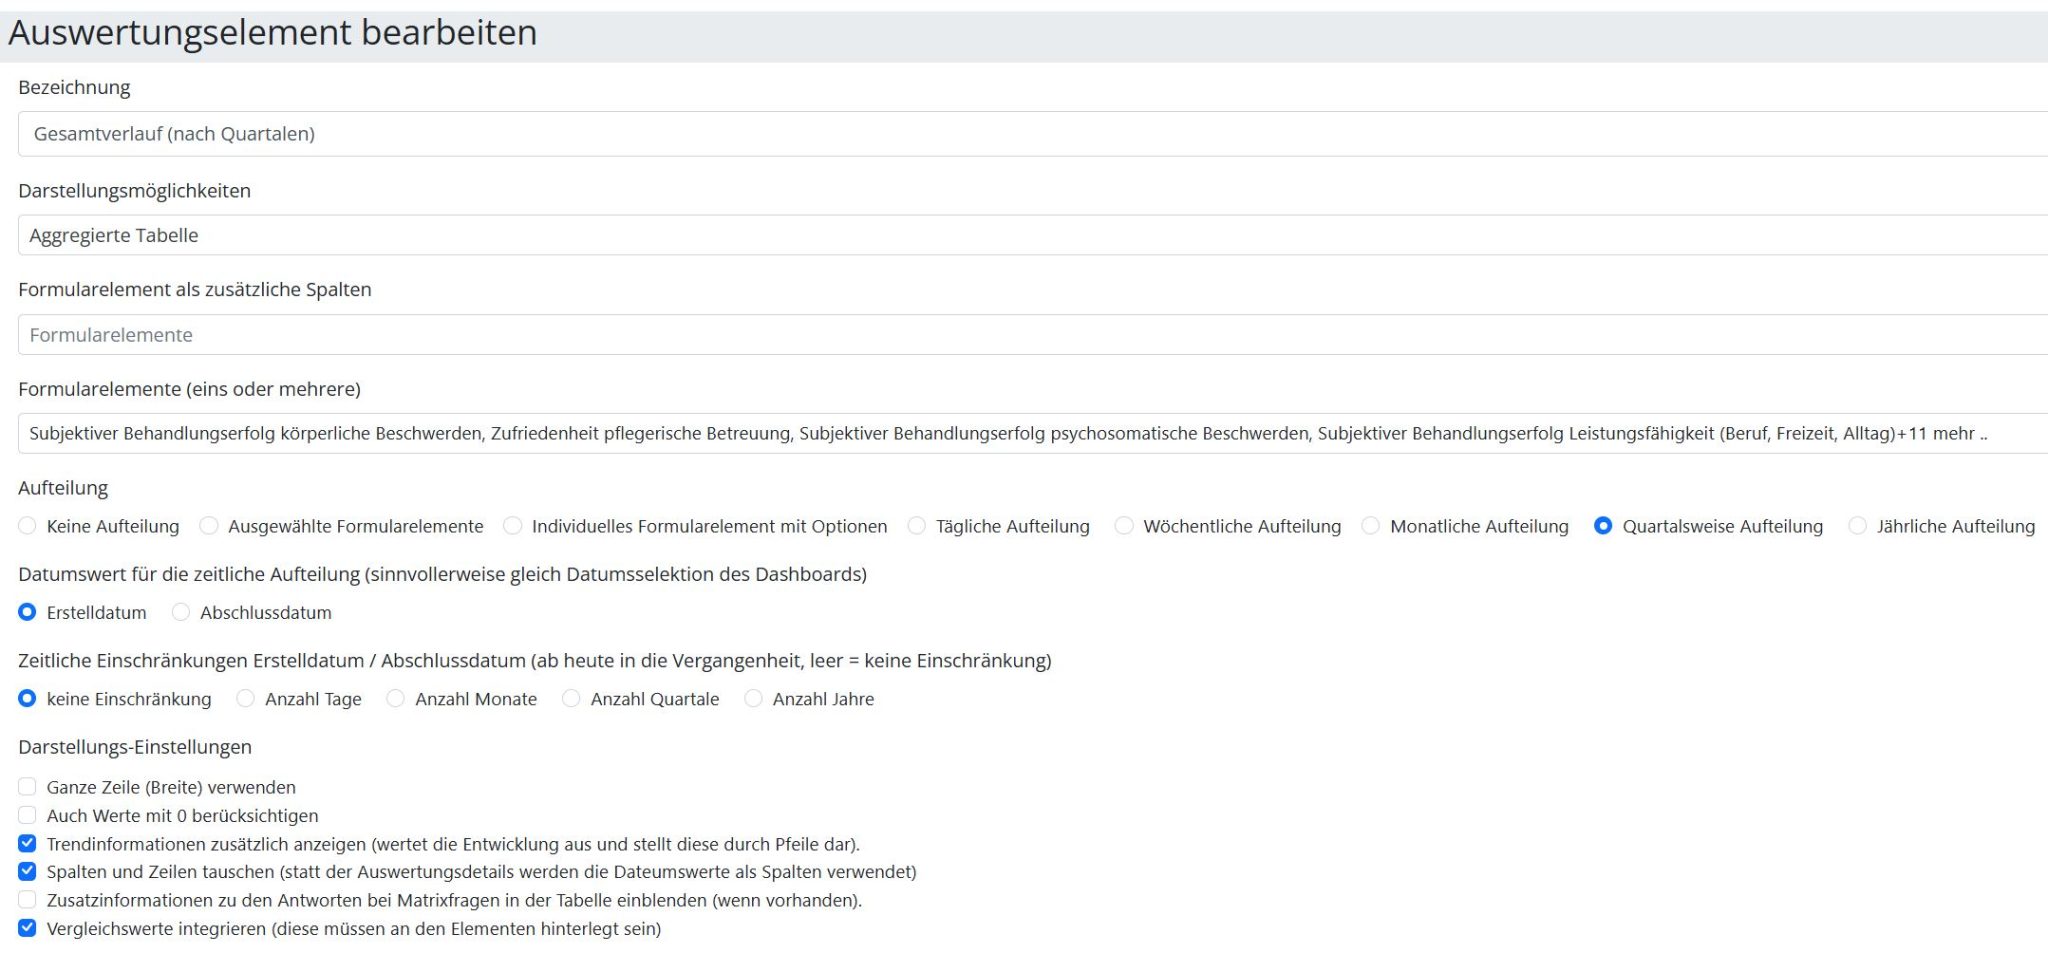Choose Individuelles Formularelement mit Optionen

click(x=513, y=526)
